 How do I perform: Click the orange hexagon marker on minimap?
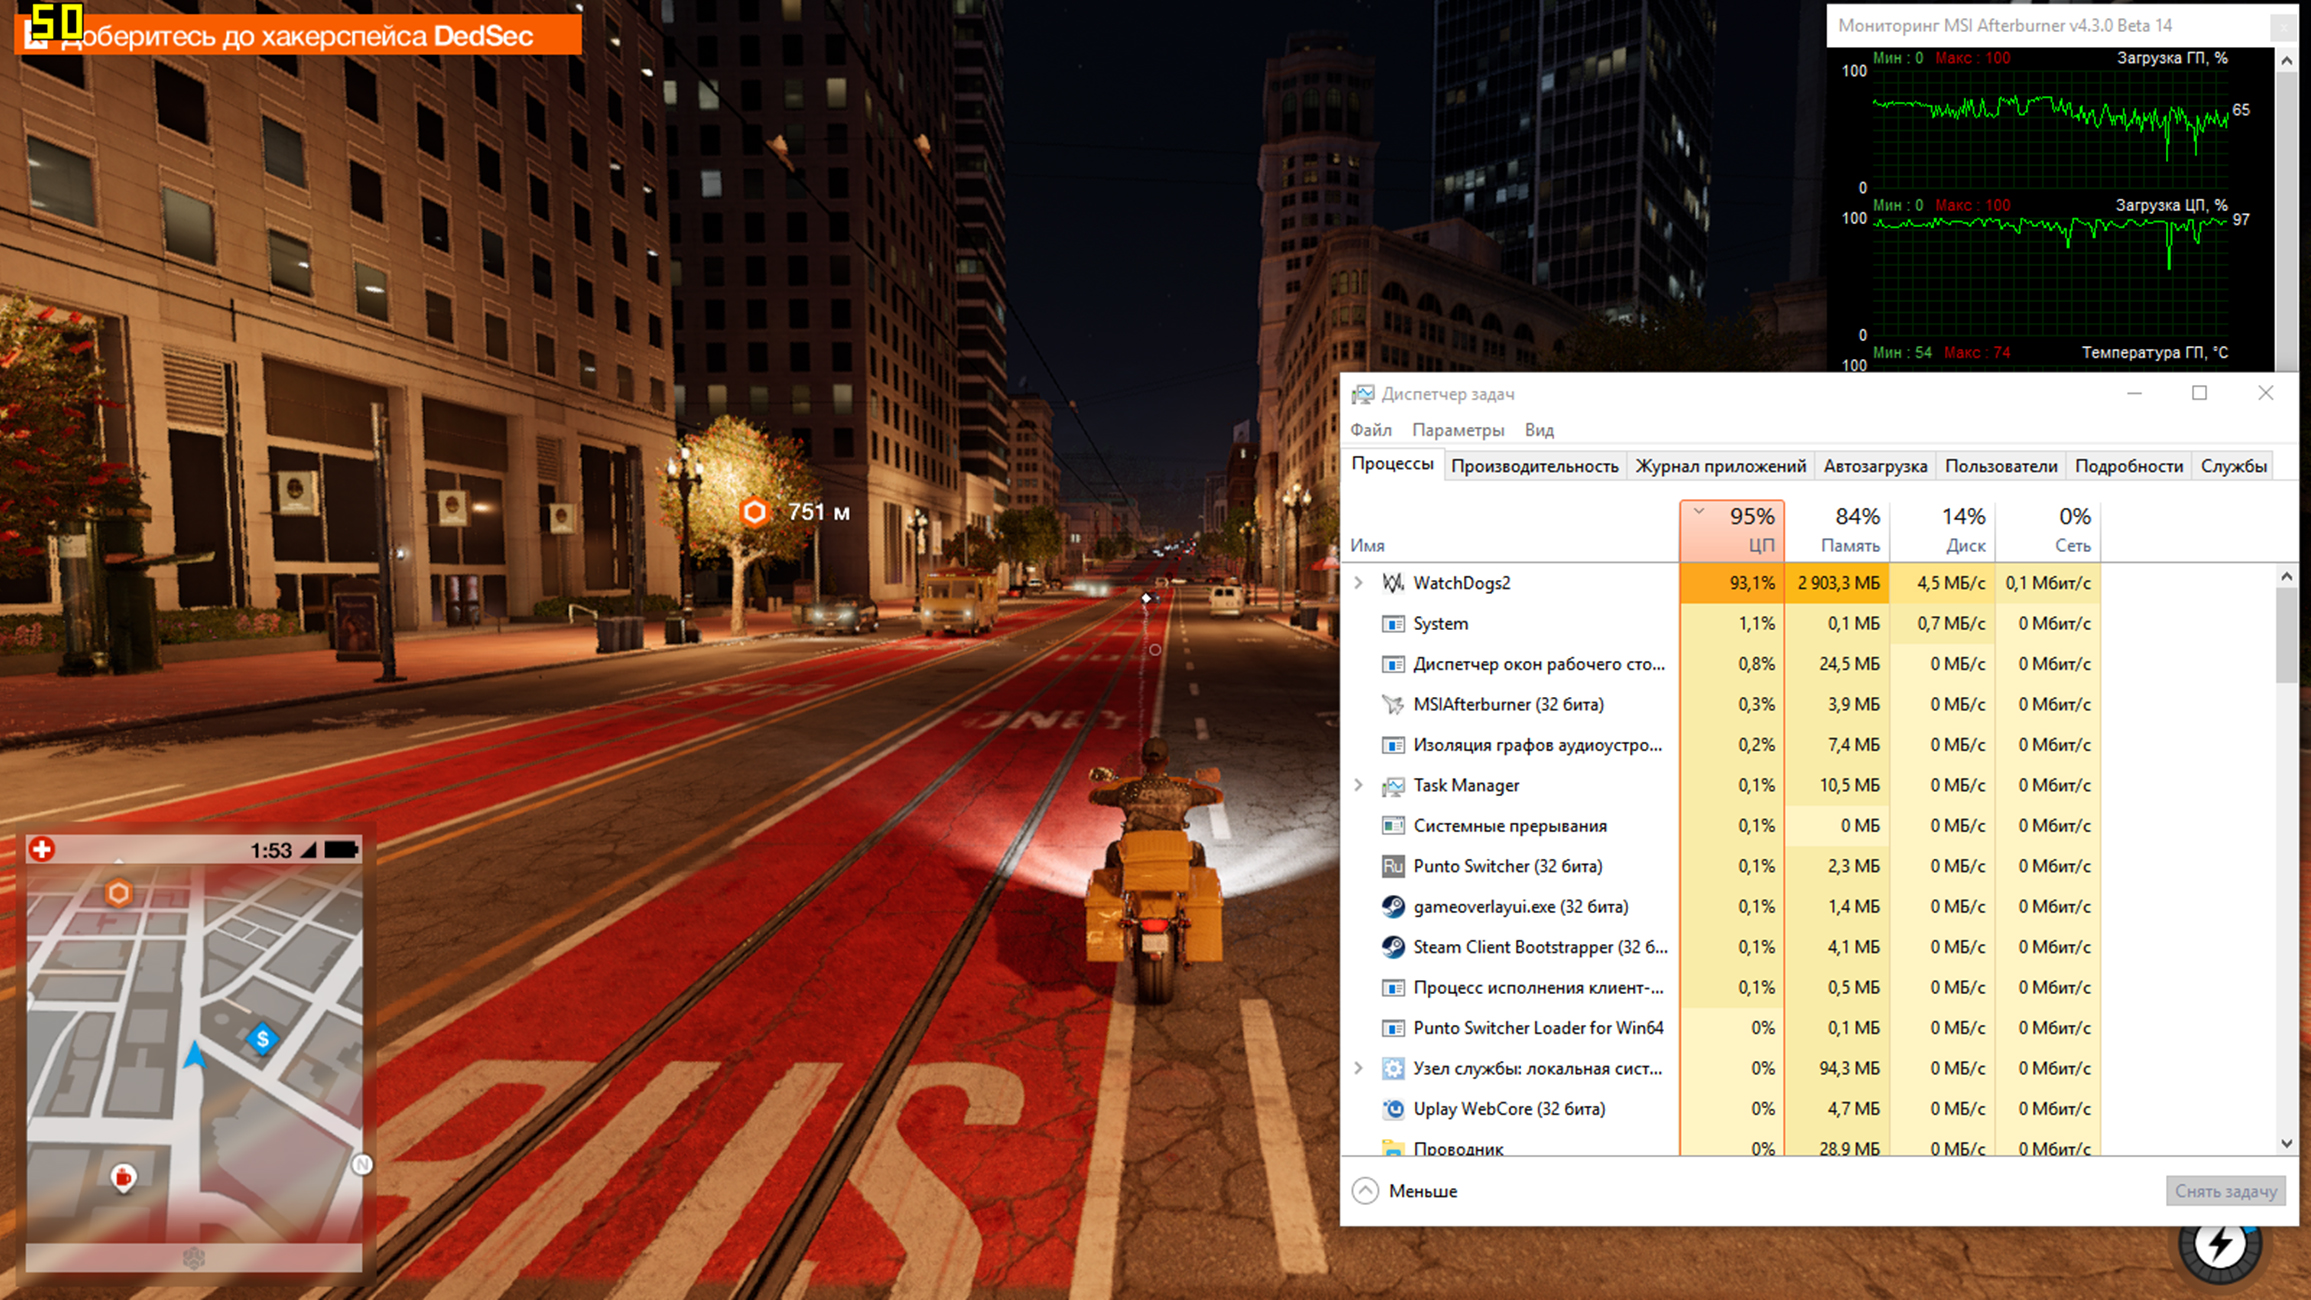coord(119,892)
